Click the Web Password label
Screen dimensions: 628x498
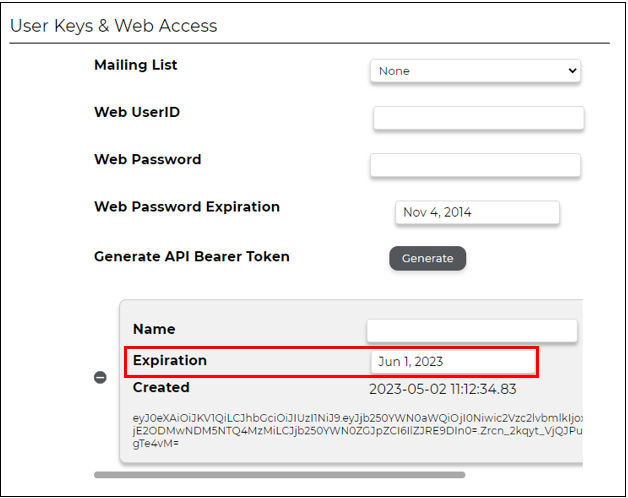click(147, 159)
